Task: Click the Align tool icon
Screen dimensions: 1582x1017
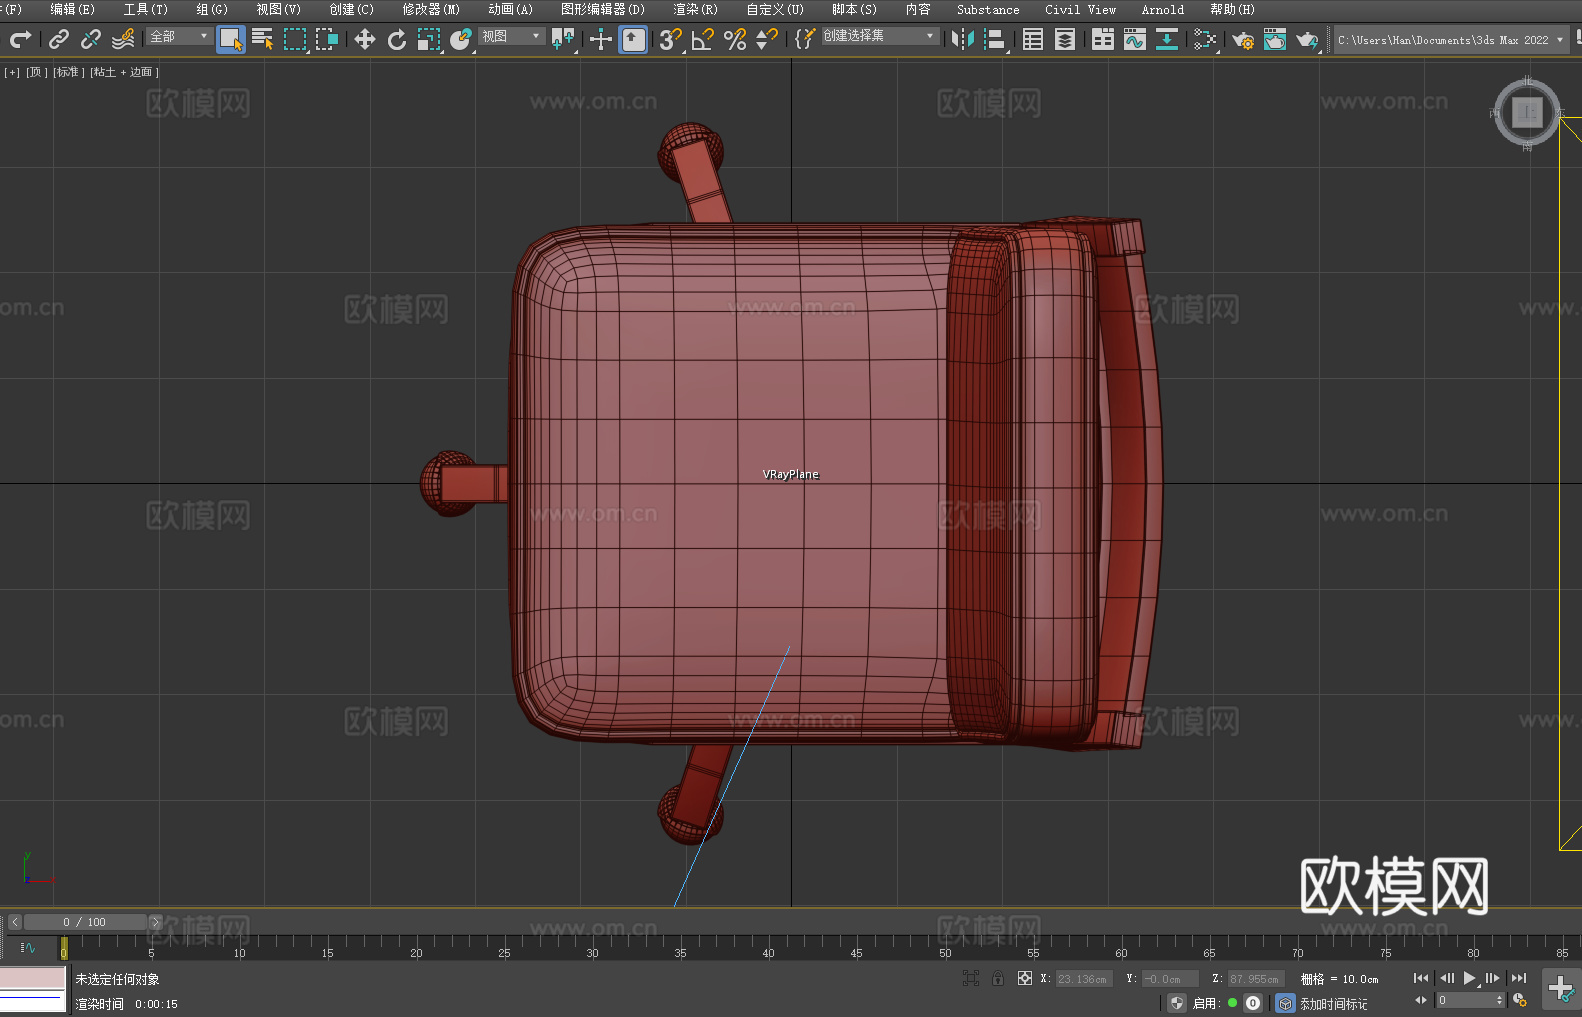Action: 995,39
